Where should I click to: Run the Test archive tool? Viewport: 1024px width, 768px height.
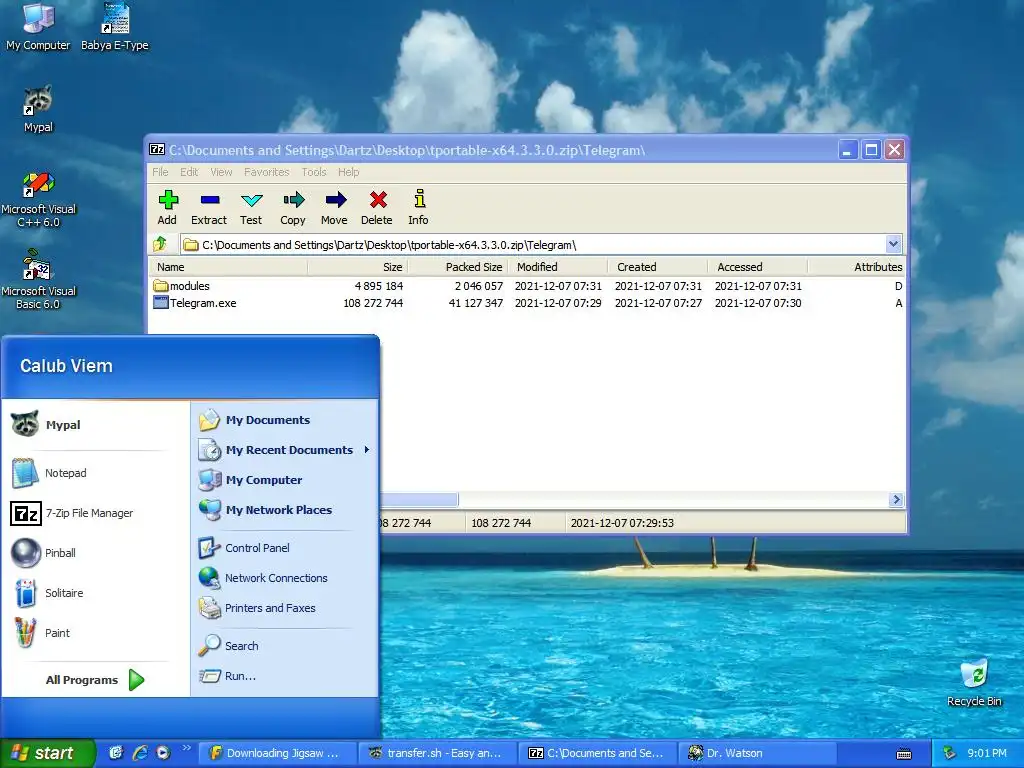click(251, 208)
